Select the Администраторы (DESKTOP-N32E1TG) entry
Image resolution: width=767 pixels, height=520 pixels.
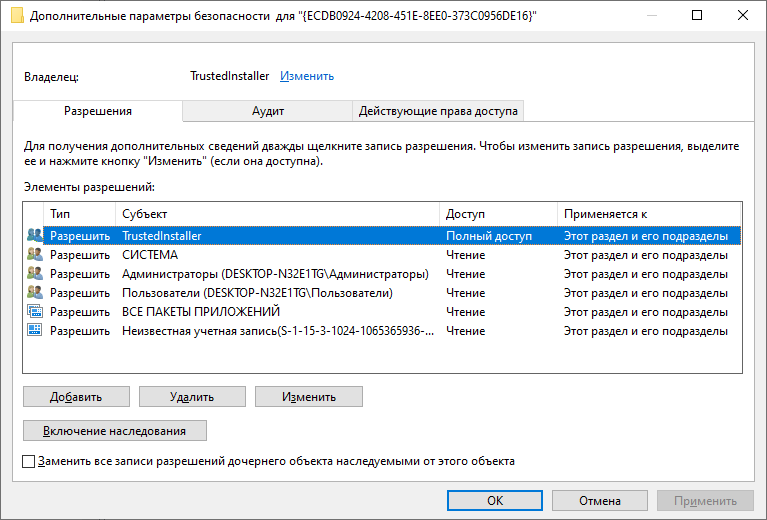pyautogui.click(x=382, y=273)
